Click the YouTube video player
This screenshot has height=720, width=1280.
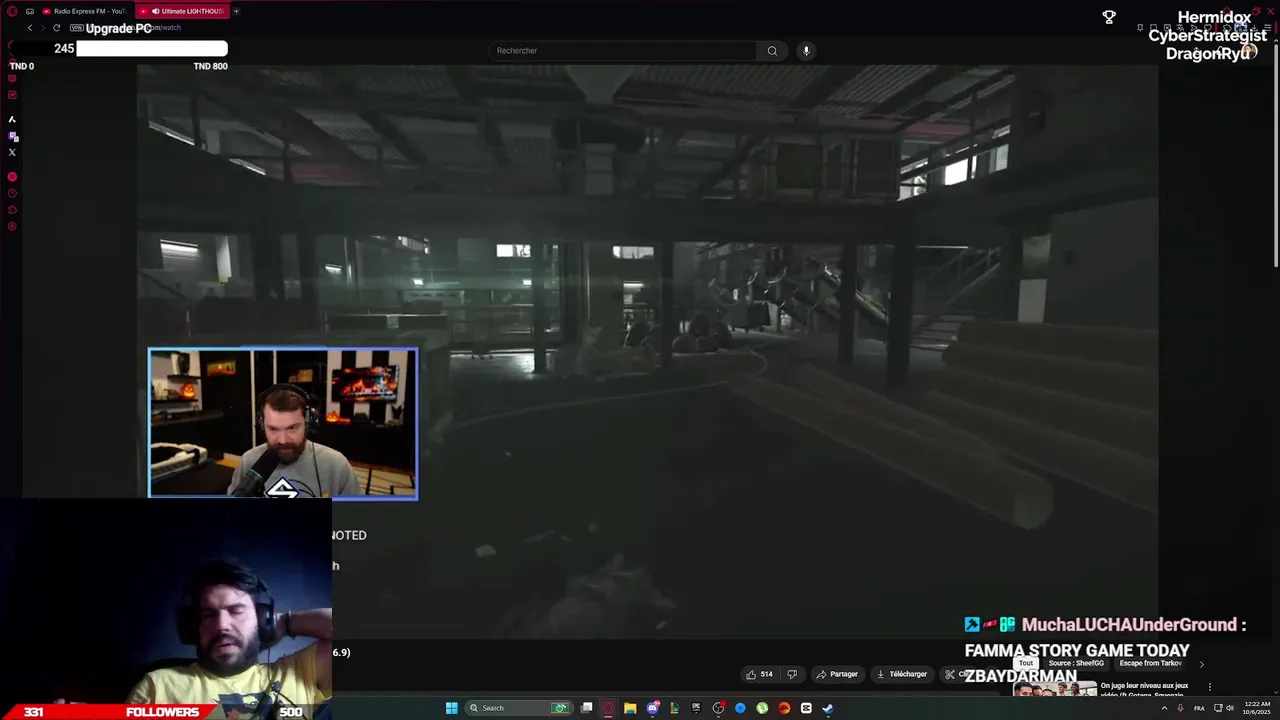648,352
